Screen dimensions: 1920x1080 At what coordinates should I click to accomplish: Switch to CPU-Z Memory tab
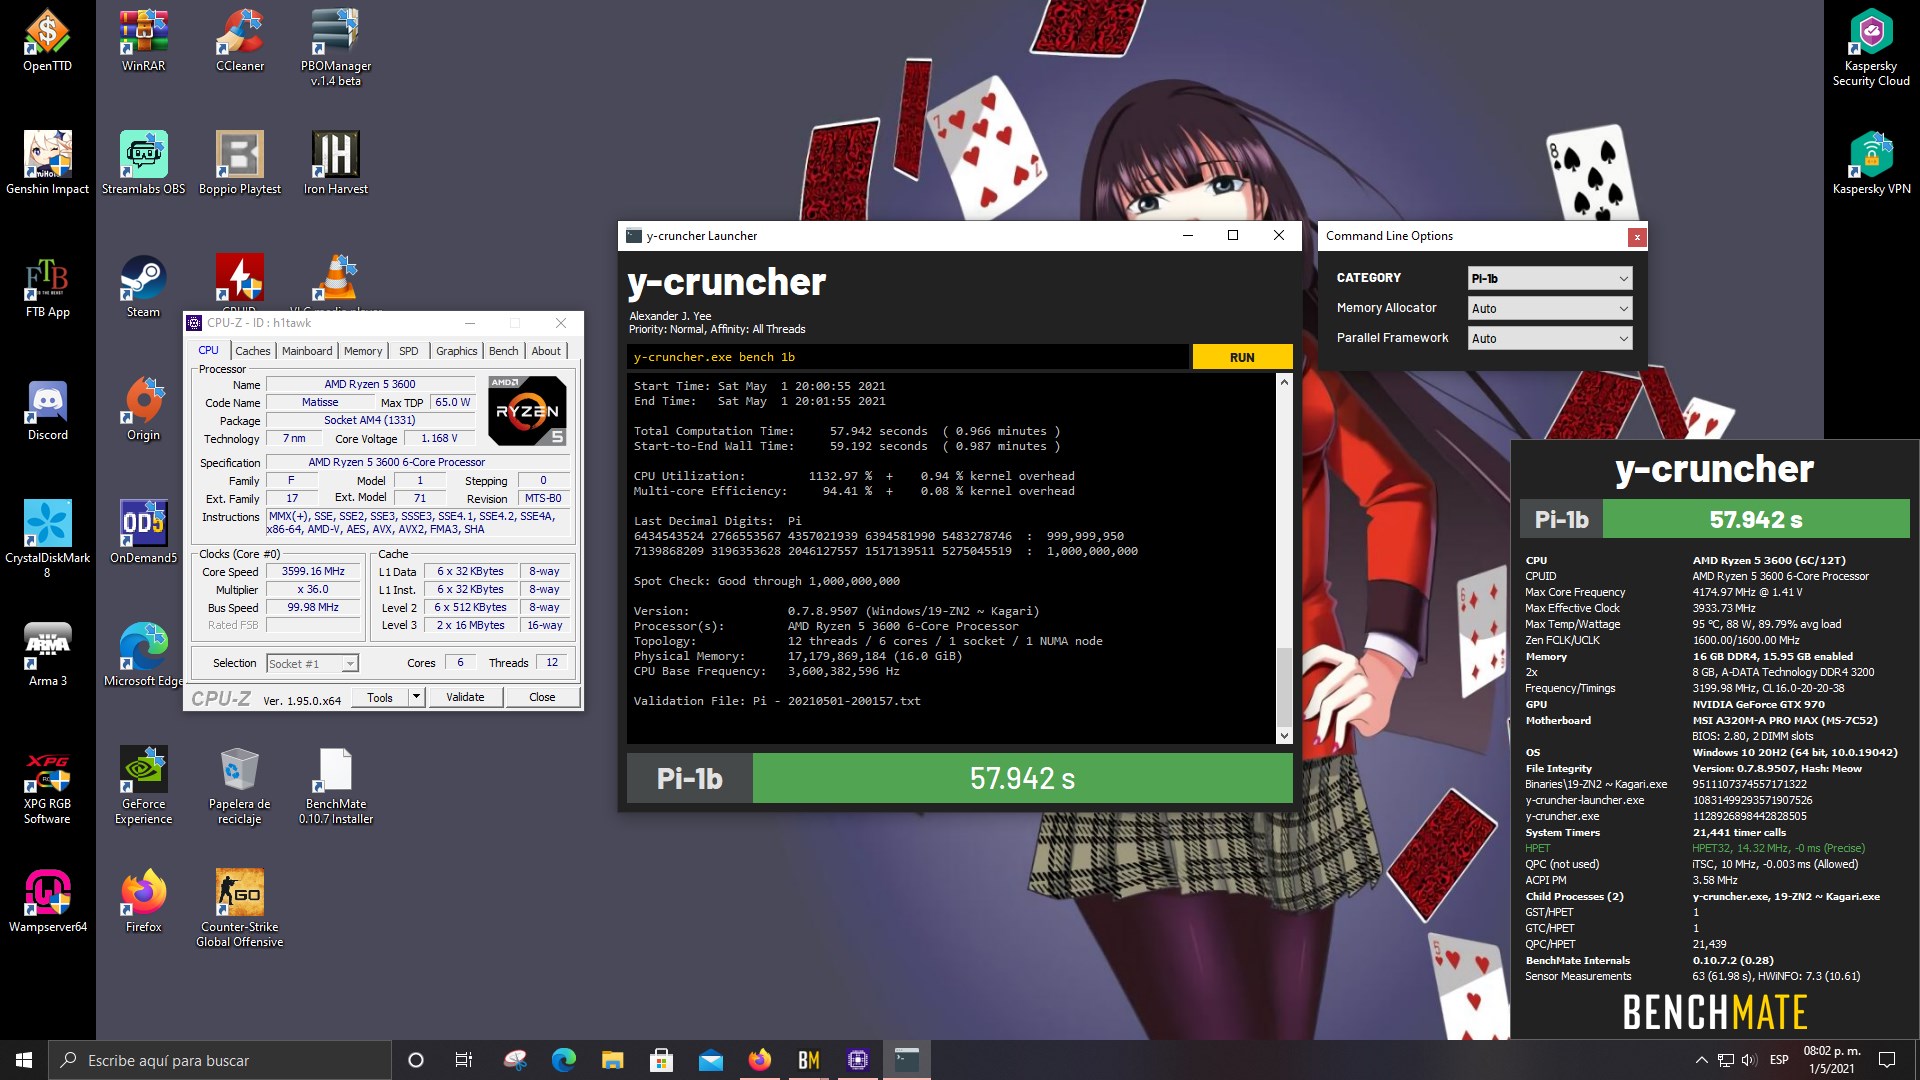pos(363,351)
